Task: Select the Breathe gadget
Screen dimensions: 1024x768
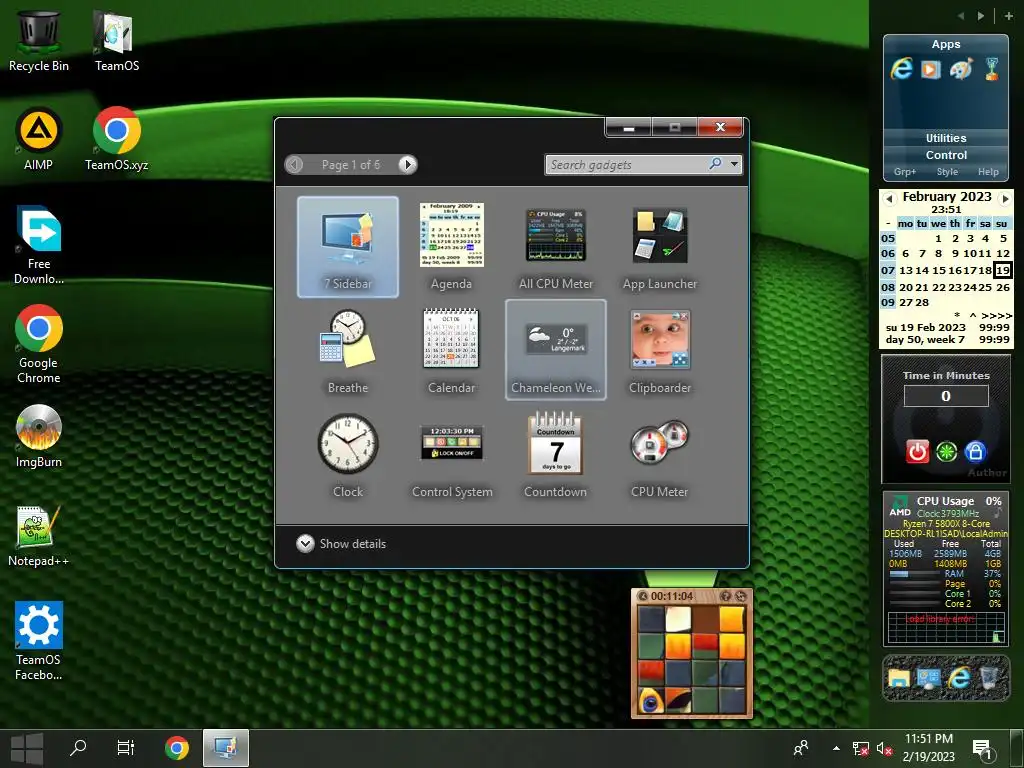Action: pos(347,351)
